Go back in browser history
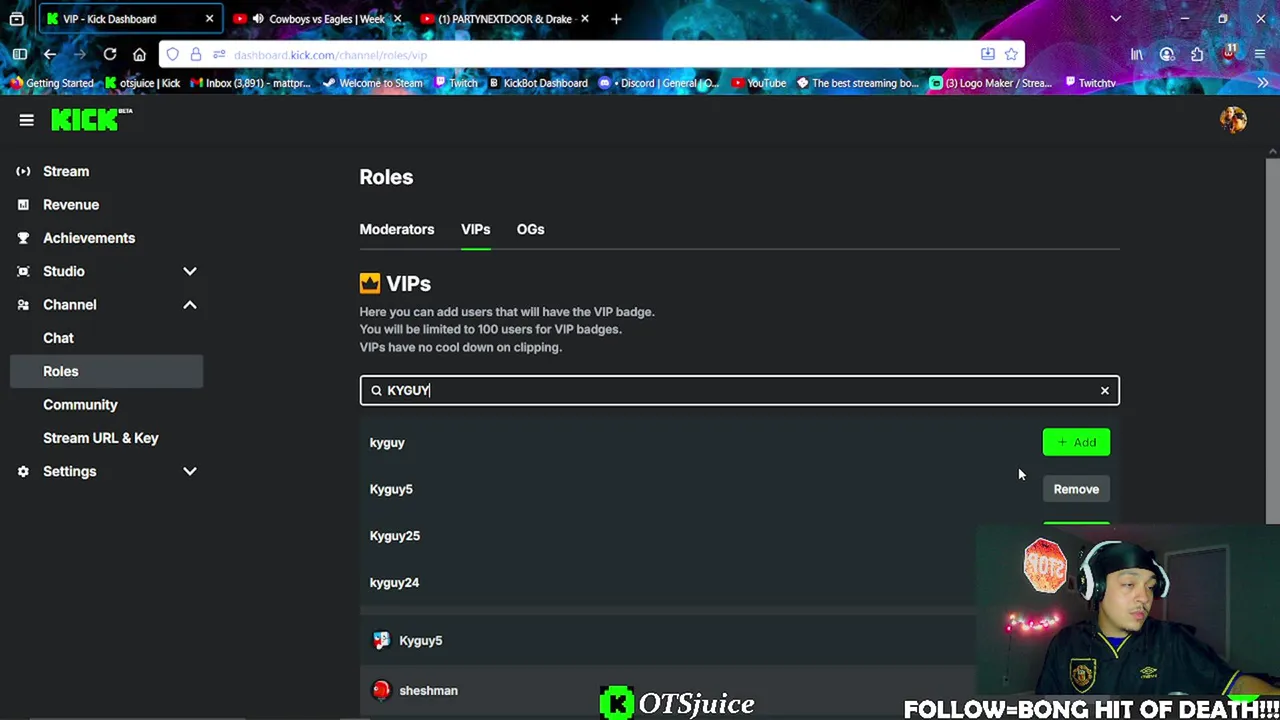Image resolution: width=1280 pixels, height=720 pixels. [50, 54]
